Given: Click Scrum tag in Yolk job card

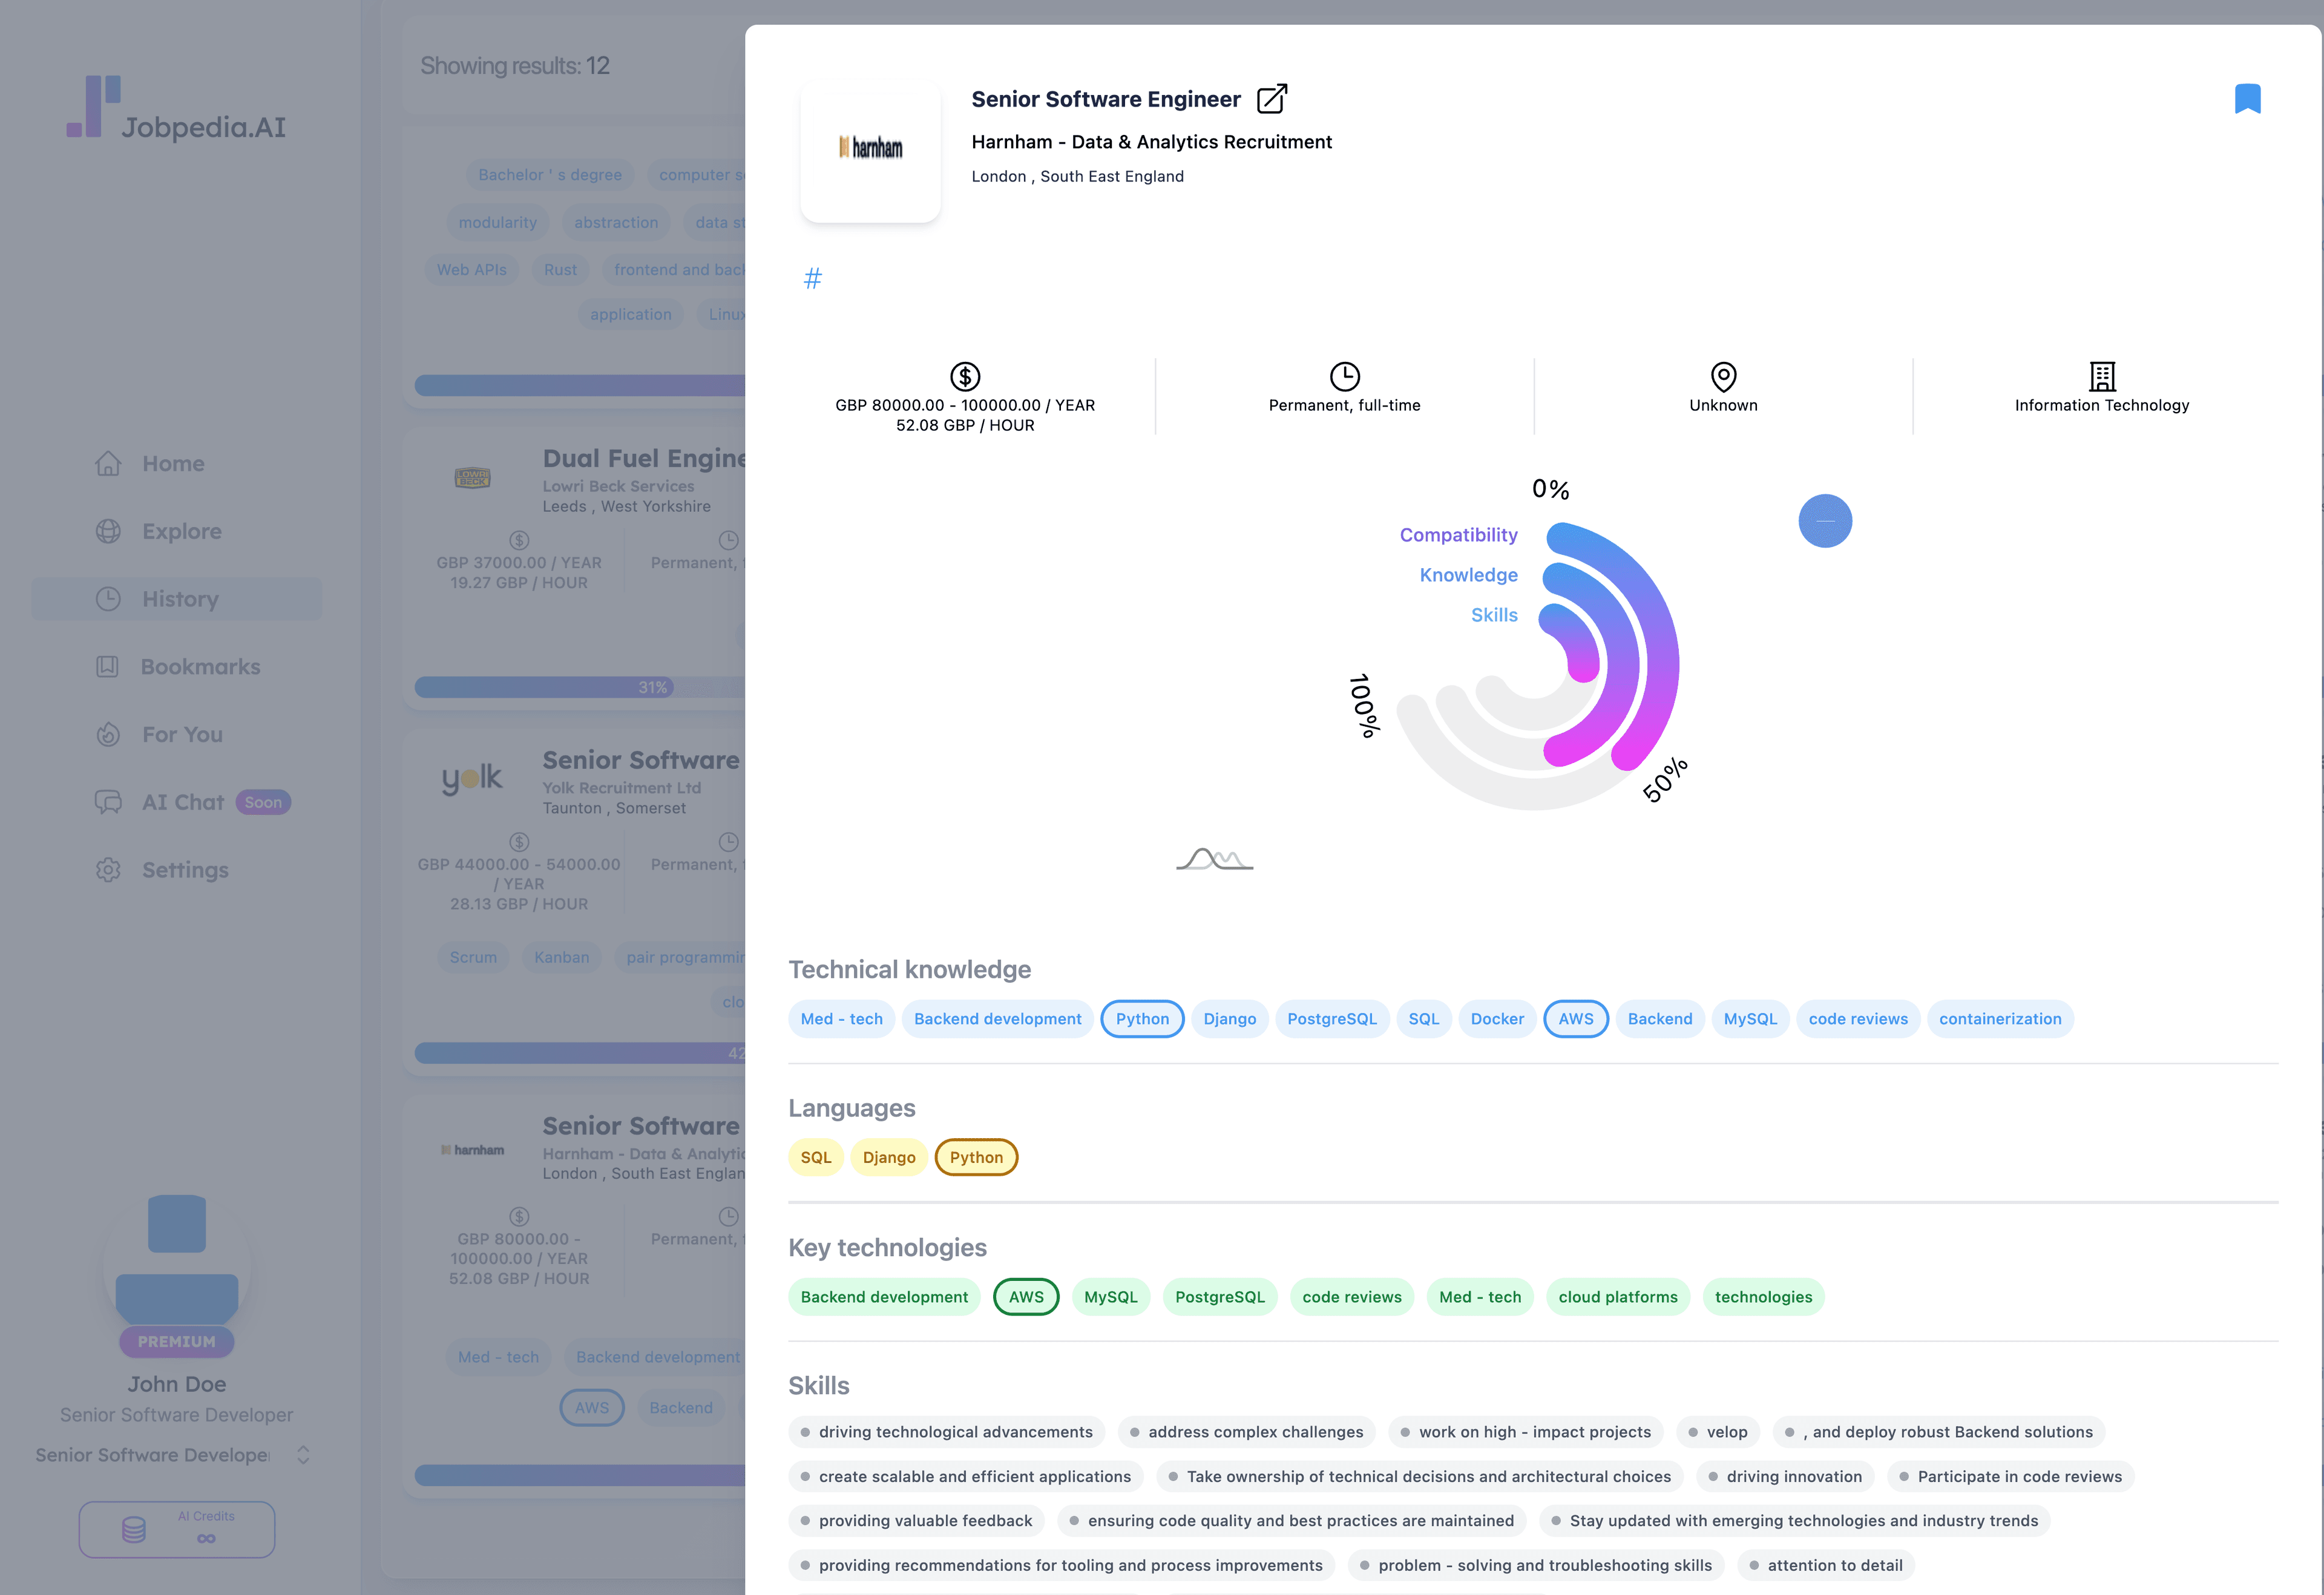Looking at the screenshot, I should tap(473, 958).
